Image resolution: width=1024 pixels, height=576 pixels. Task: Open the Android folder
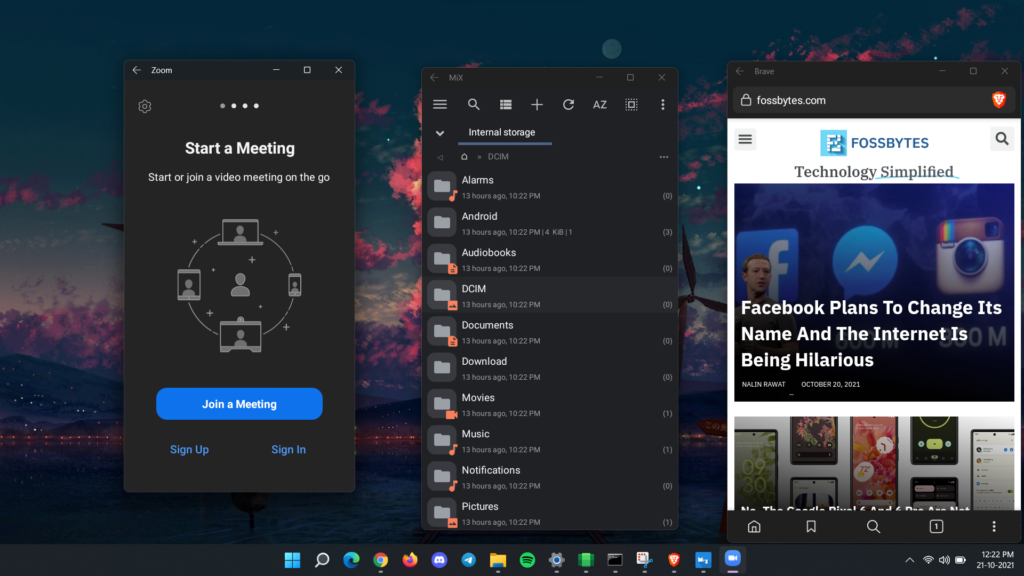551,223
